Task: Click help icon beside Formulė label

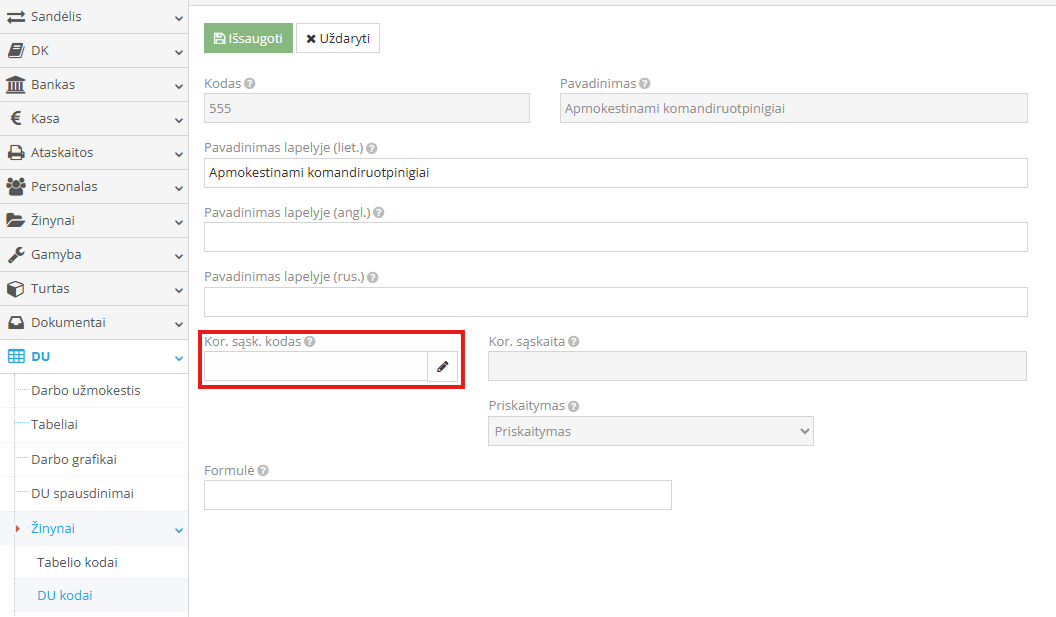Action: [x=263, y=470]
